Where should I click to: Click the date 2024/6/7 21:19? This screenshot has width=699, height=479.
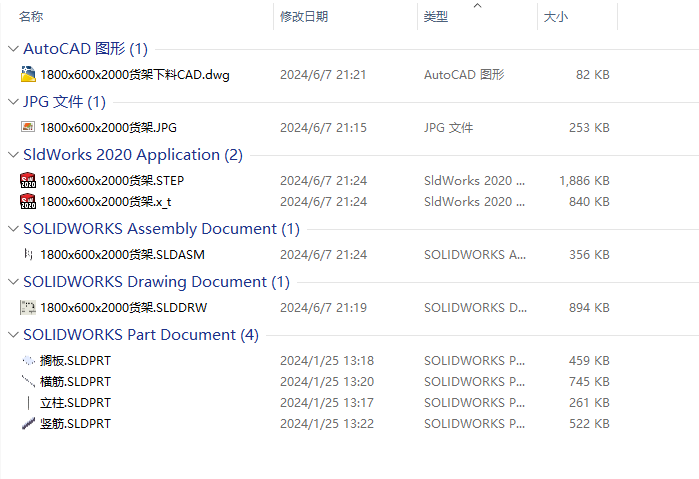click(x=323, y=308)
